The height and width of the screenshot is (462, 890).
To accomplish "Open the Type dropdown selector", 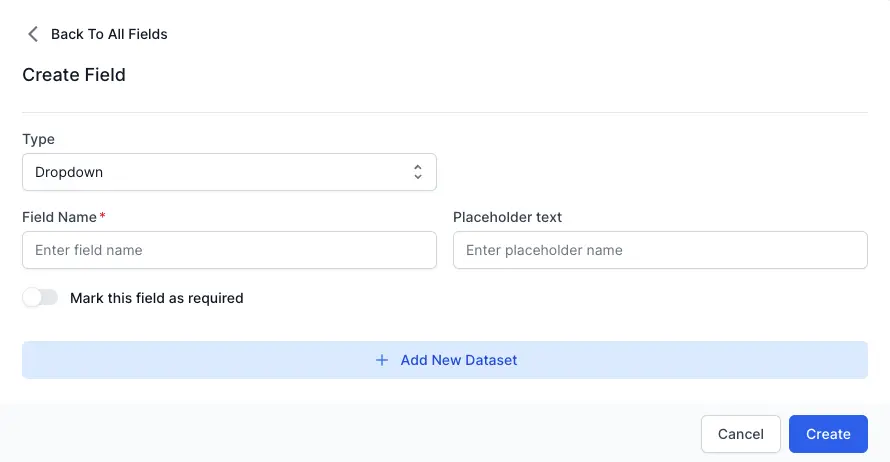I will (x=229, y=172).
